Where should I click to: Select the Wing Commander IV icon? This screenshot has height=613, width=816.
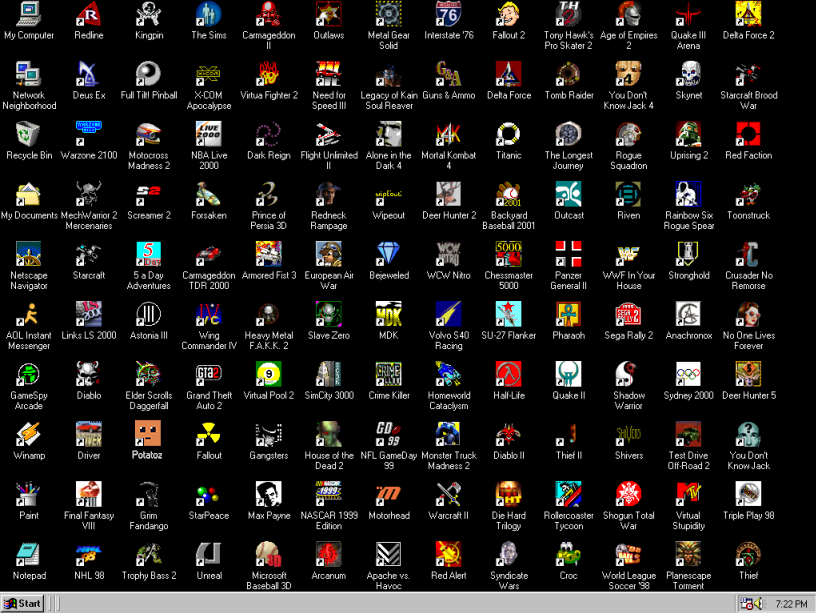click(x=209, y=314)
